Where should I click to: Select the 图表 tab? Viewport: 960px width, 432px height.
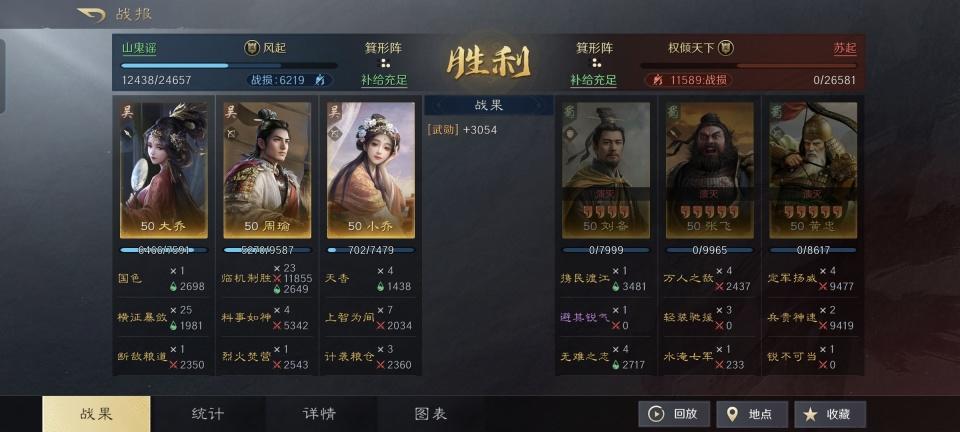(431, 414)
